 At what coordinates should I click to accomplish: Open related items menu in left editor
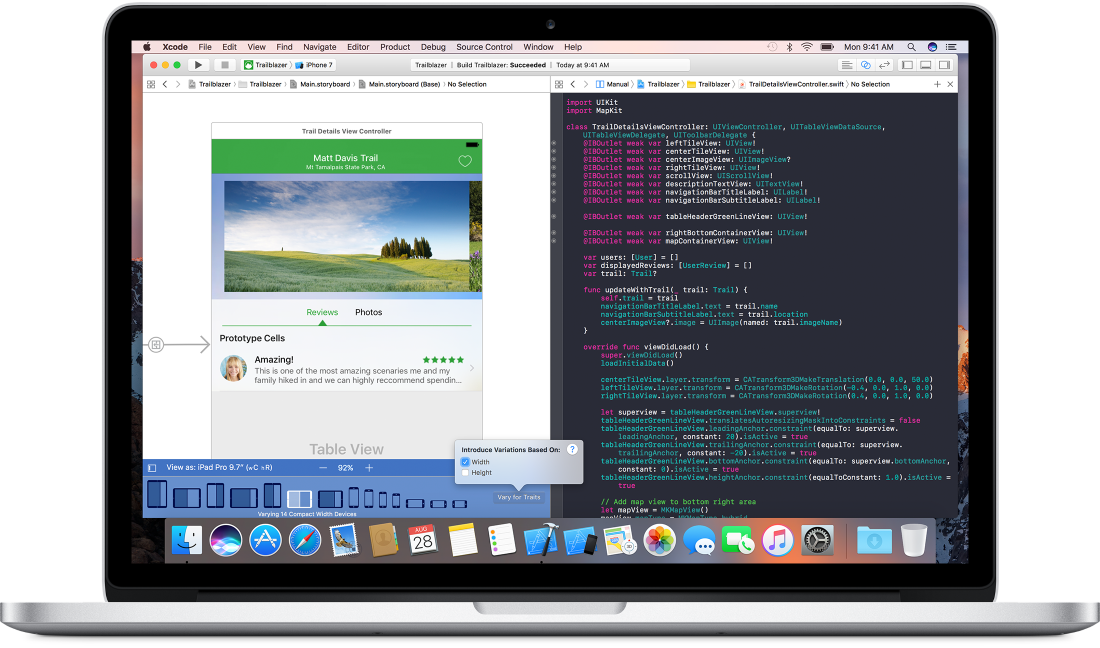[151, 84]
